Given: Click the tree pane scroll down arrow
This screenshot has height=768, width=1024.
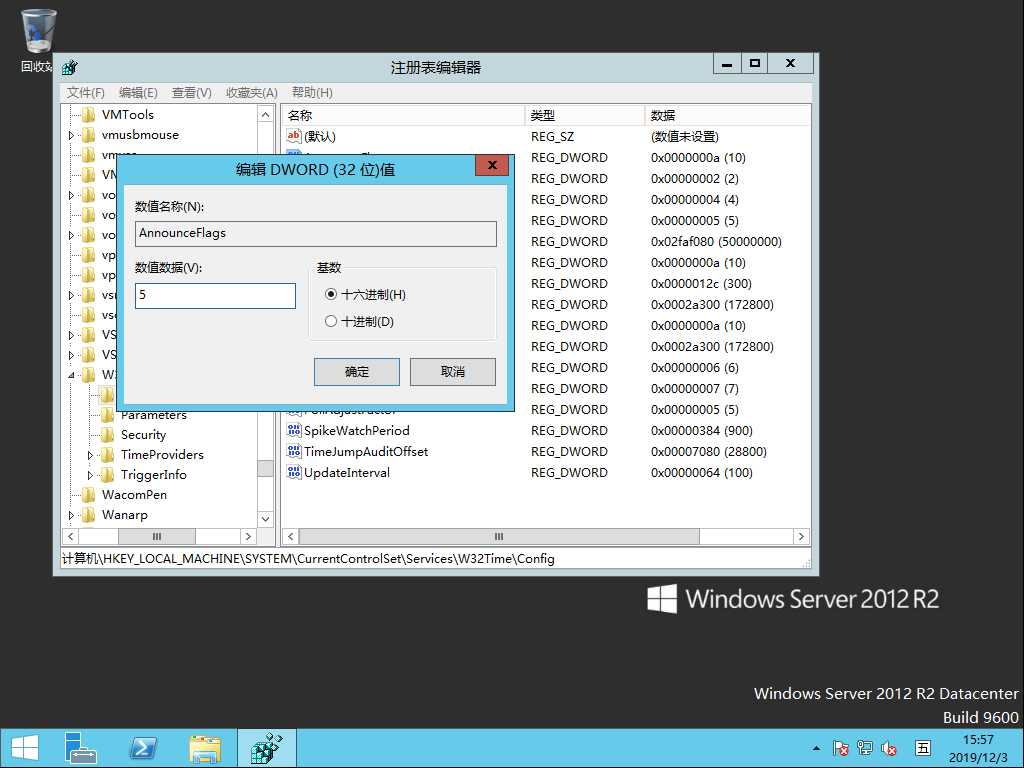Looking at the screenshot, I should 265,519.
